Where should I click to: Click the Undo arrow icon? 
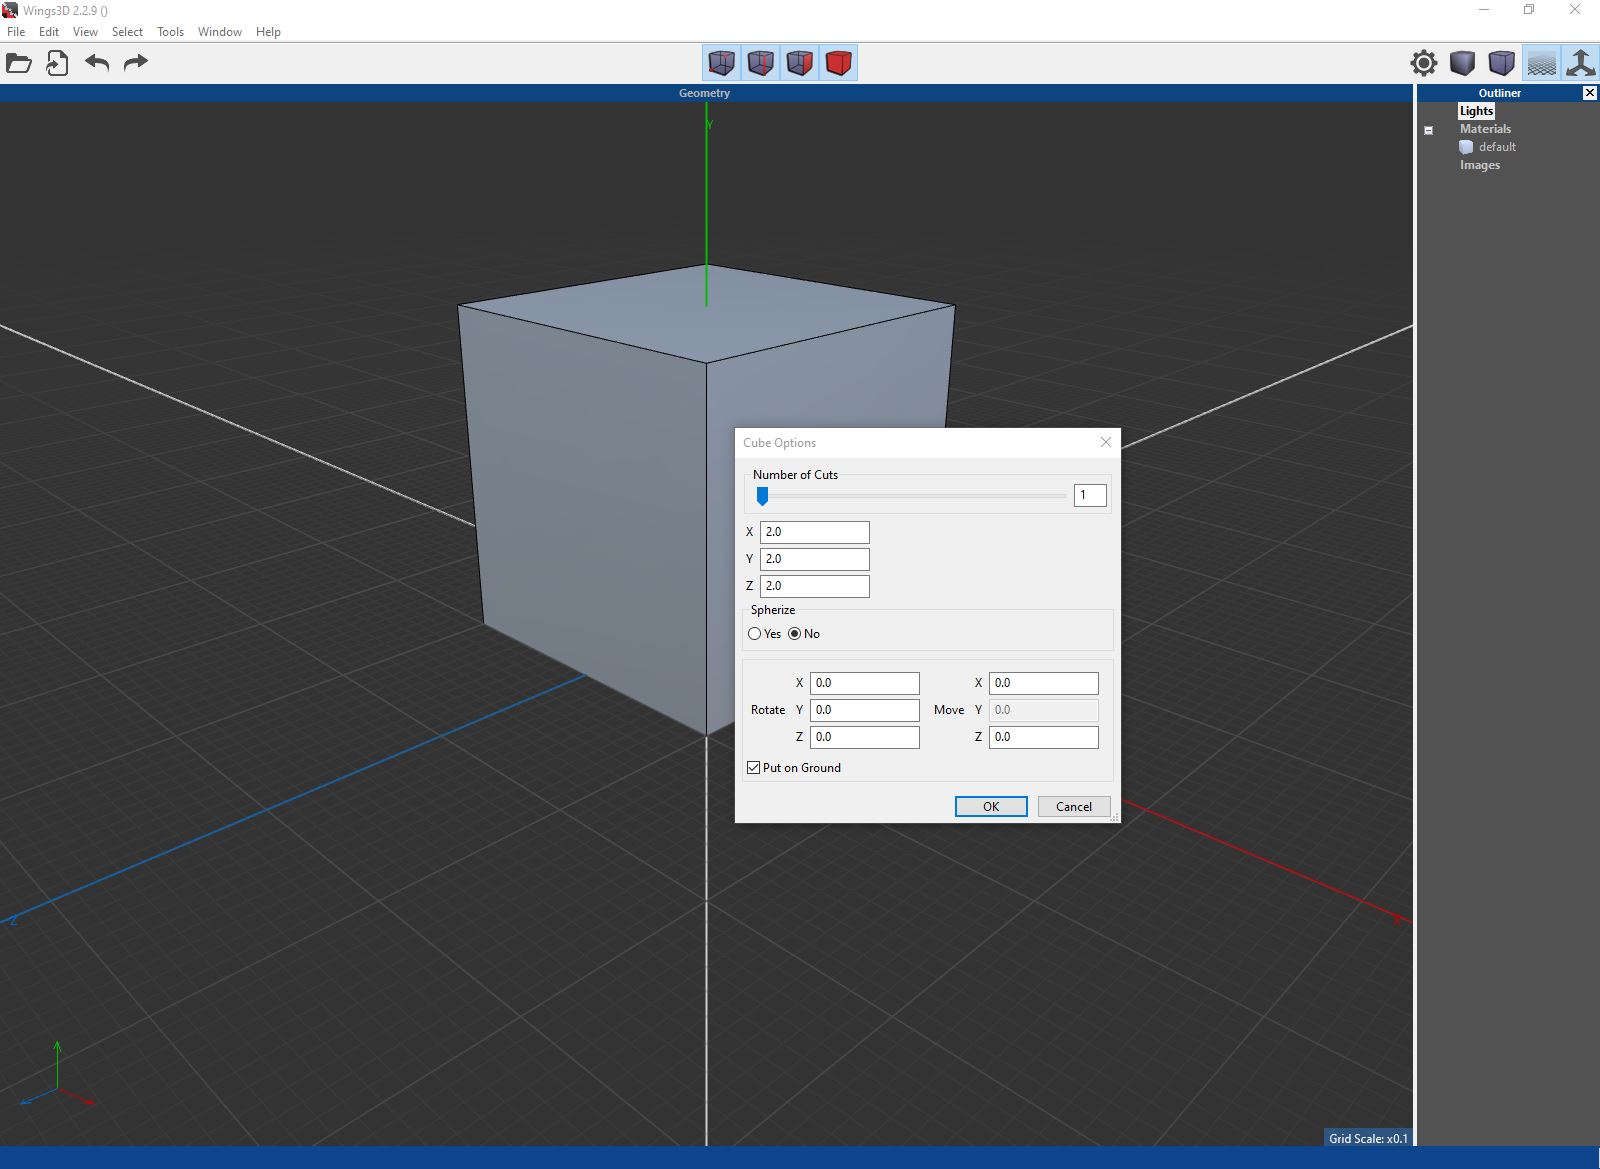click(97, 63)
